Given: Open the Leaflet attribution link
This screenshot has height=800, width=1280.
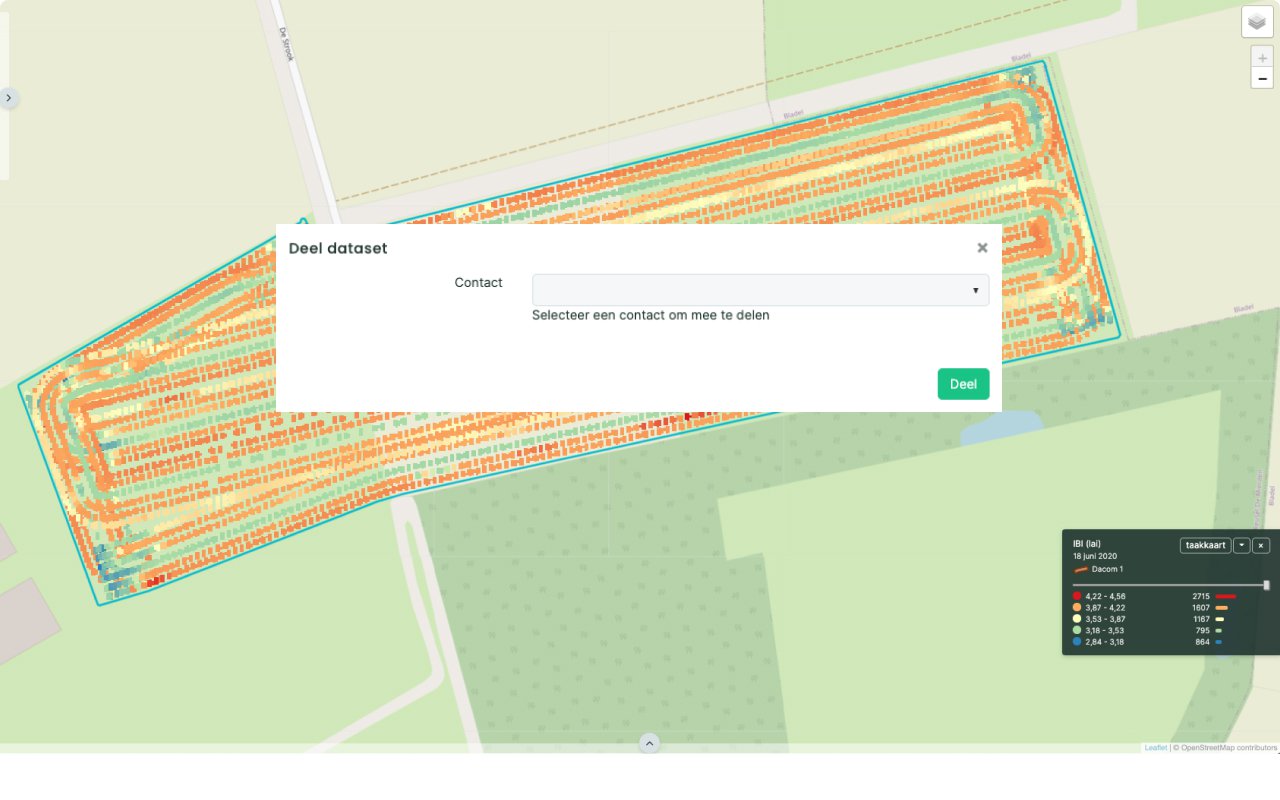Looking at the screenshot, I should click(x=1155, y=748).
